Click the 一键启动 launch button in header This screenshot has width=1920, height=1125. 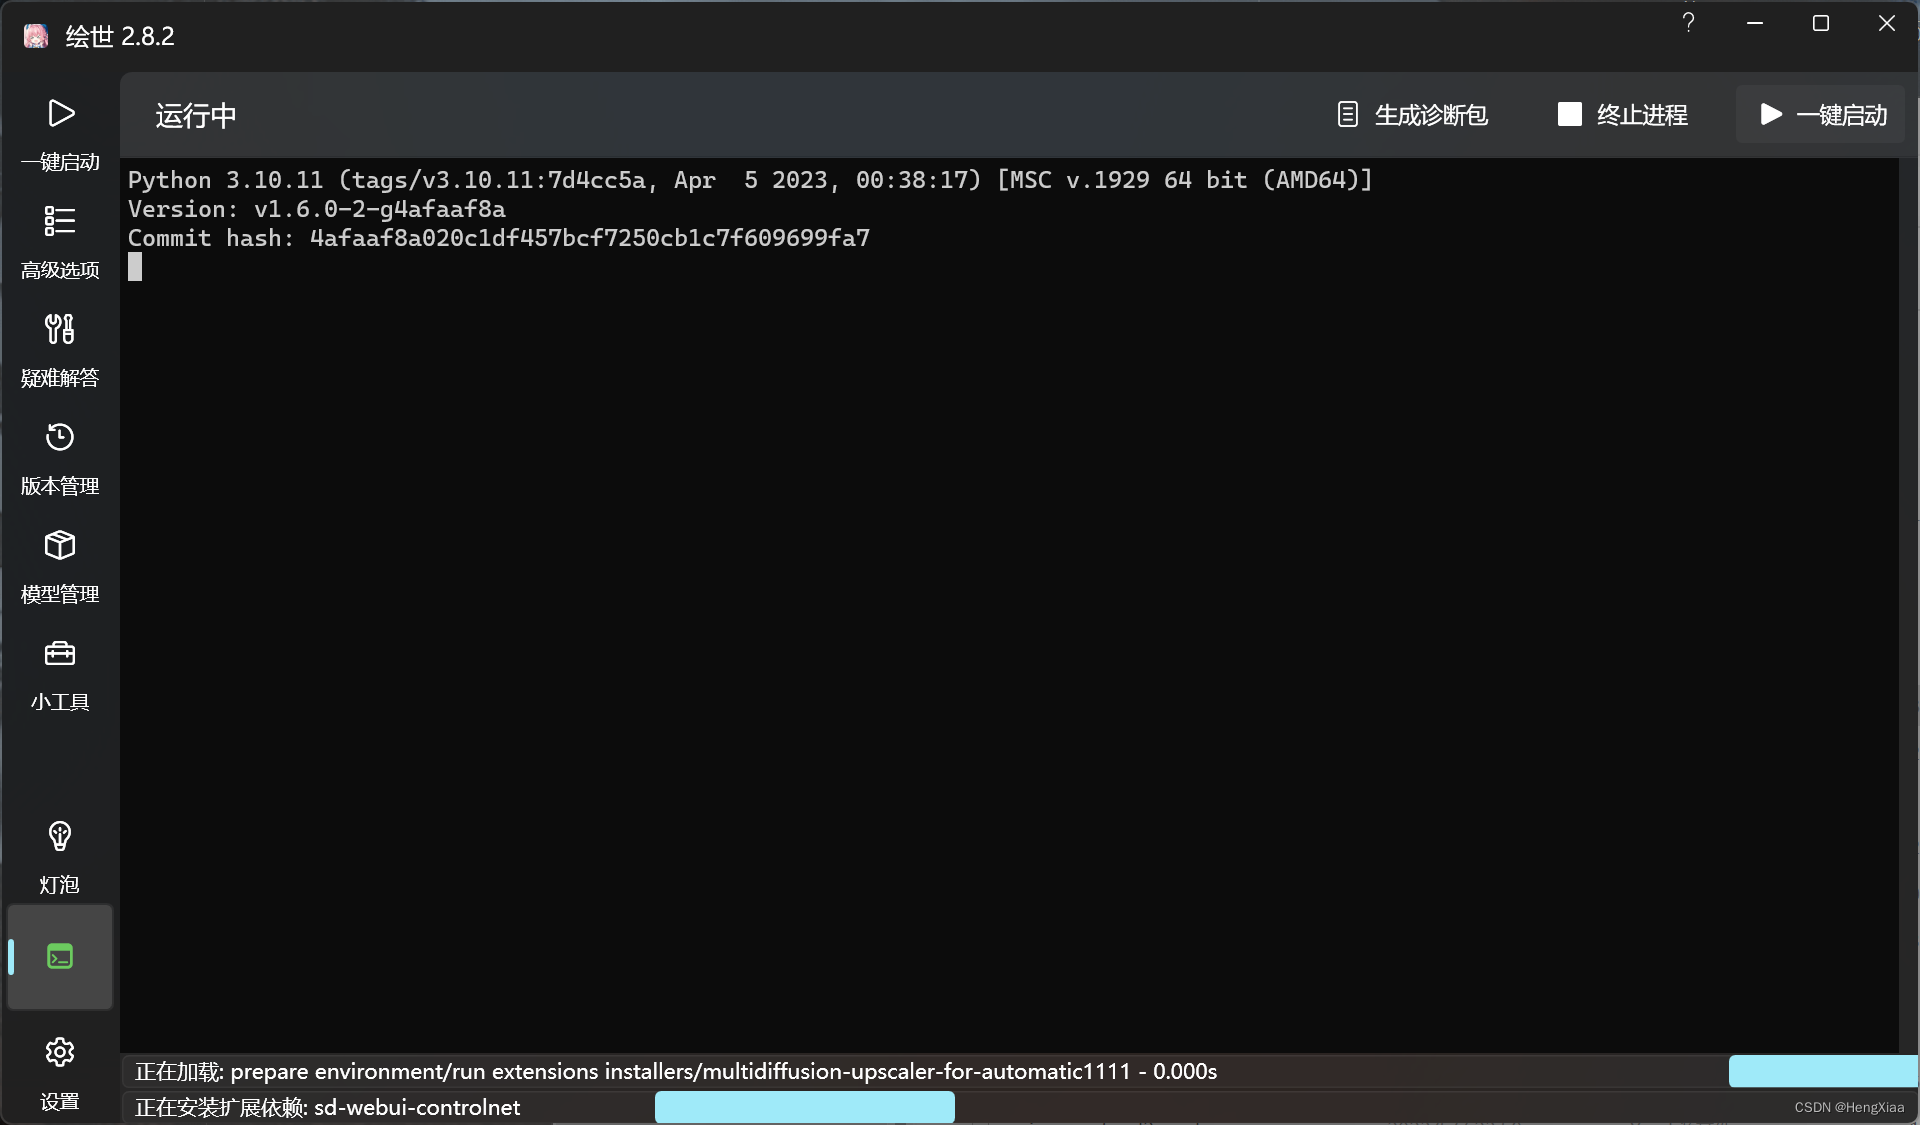(1823, 115)
